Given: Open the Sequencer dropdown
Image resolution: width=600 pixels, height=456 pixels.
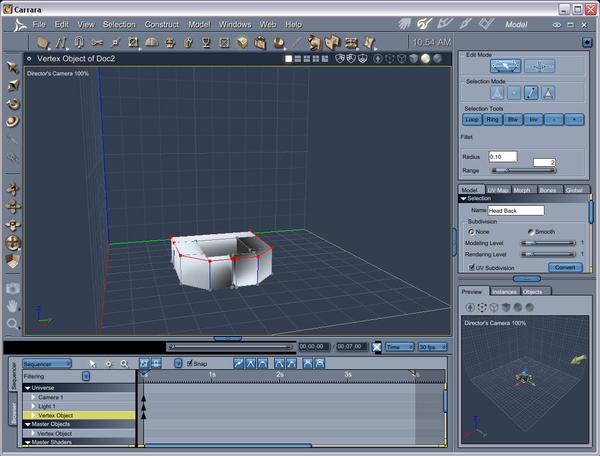Looking at the screenshot, I should 47,364.
